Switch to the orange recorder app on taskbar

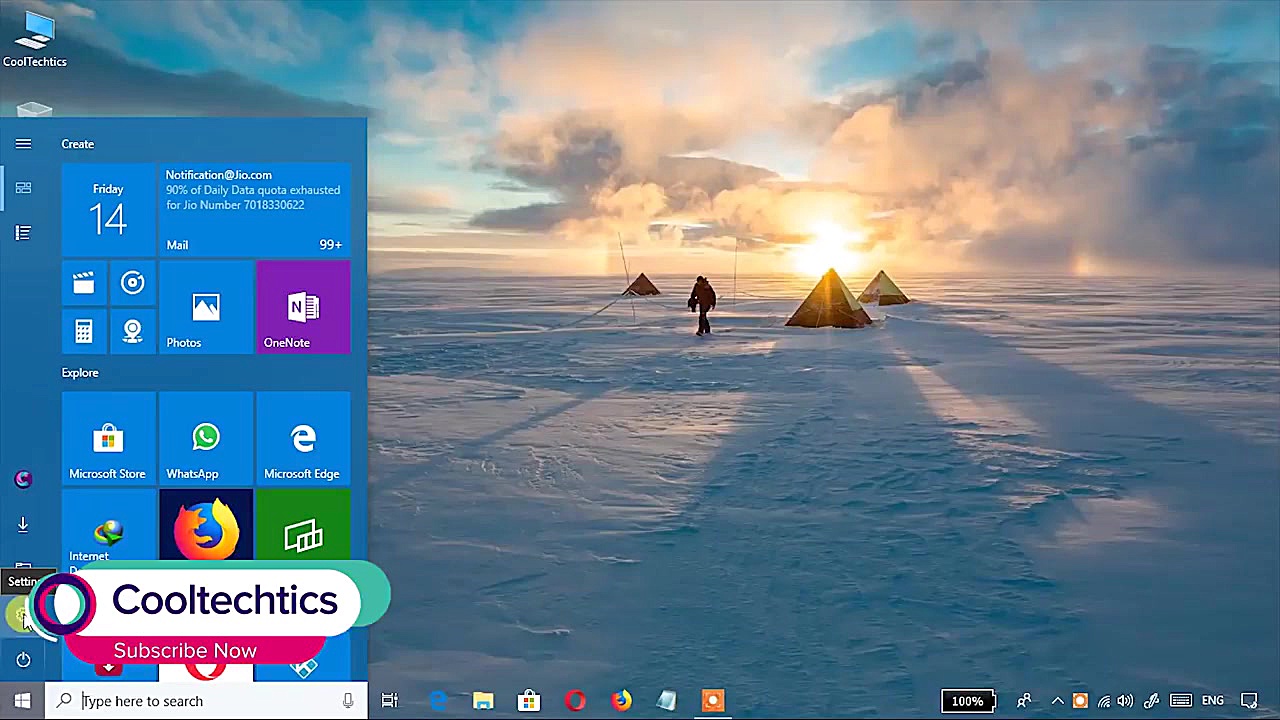click(713, 701)
